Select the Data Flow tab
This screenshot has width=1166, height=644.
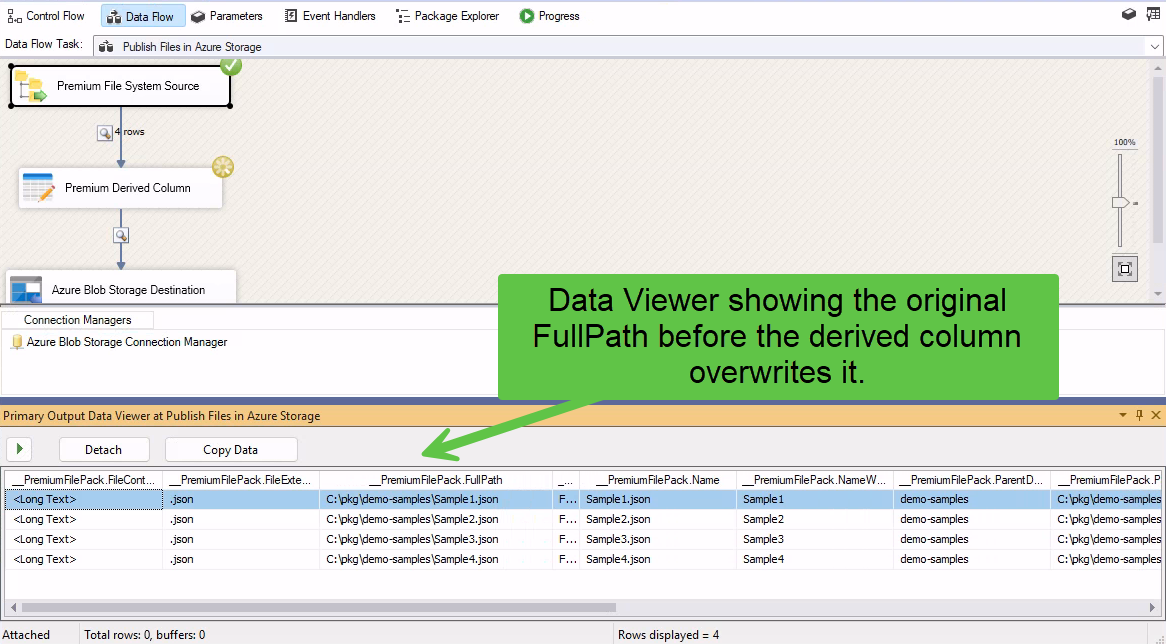click(141, 16)
